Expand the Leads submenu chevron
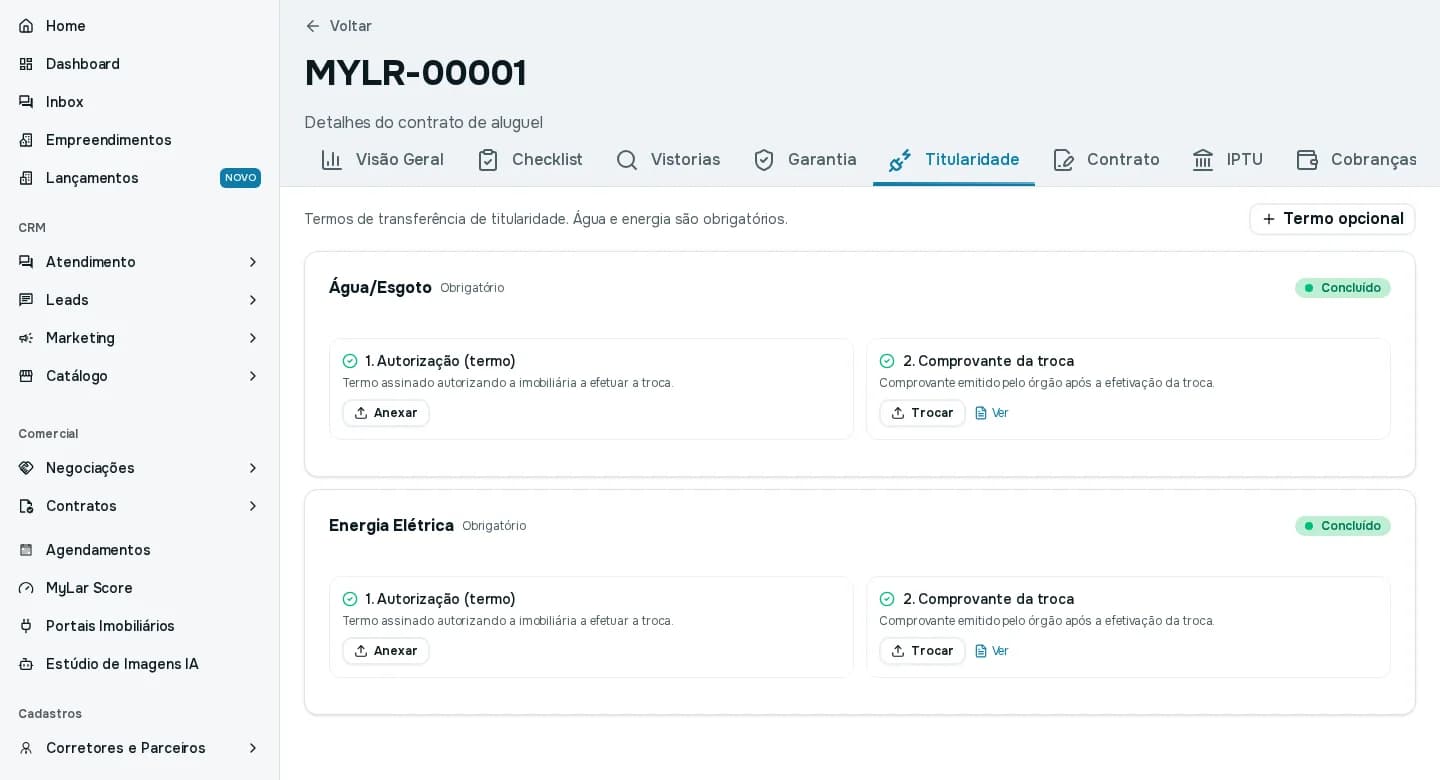This screenshot has height=780, width=1440. (253, 300)
